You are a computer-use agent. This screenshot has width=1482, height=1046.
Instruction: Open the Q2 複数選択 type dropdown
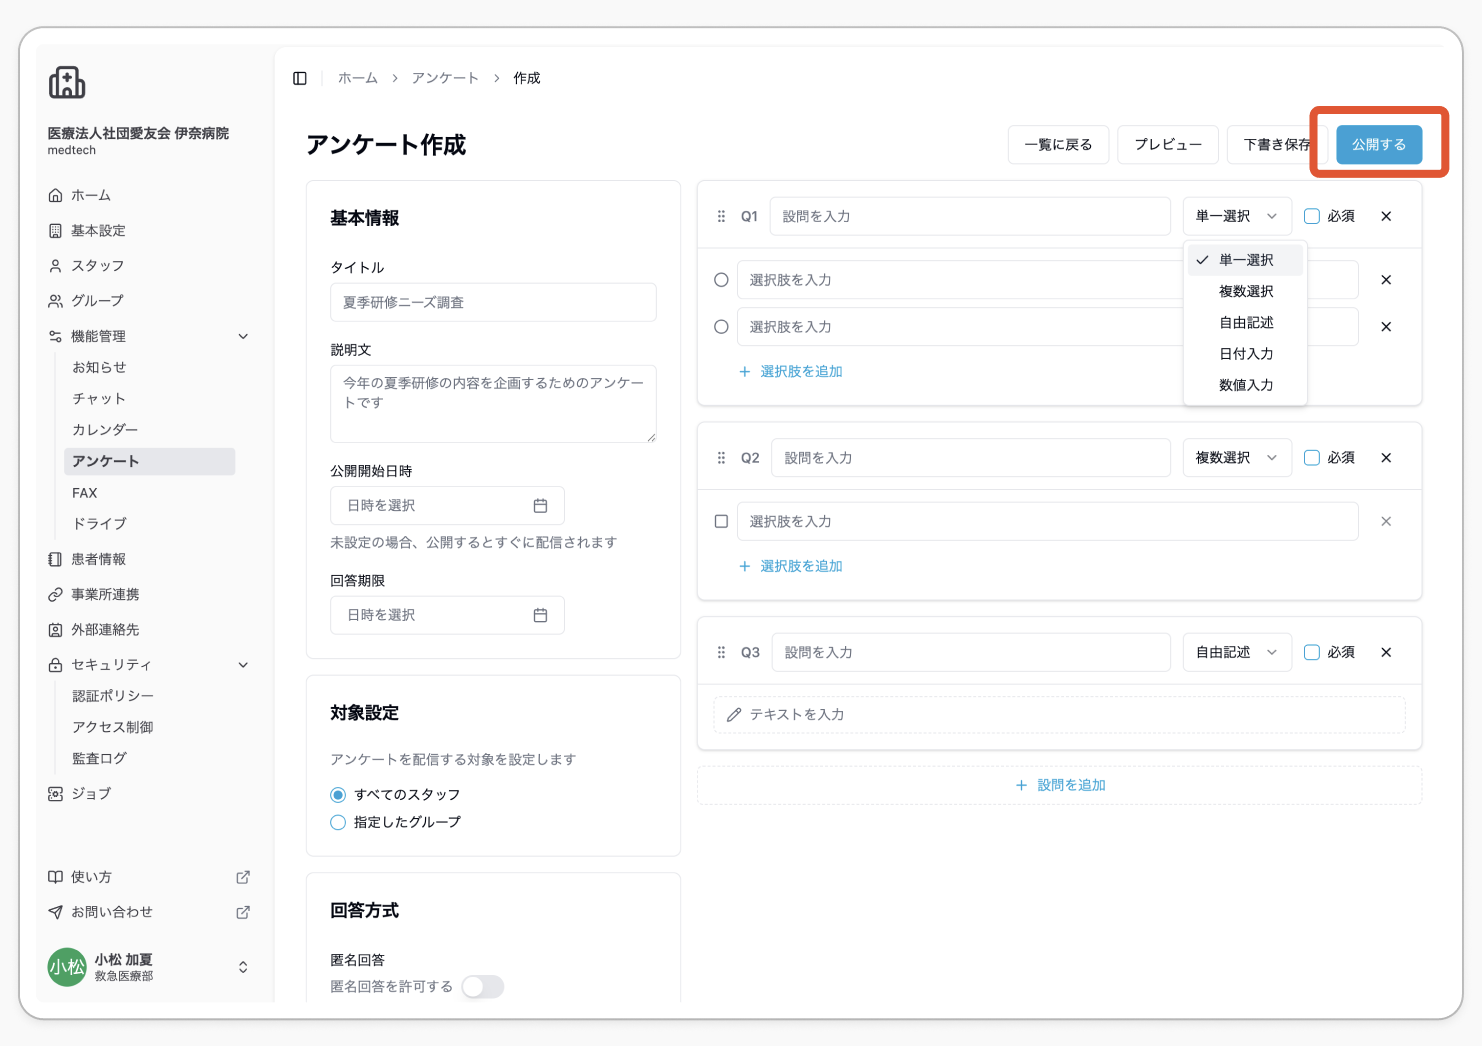tap(1237, 458)
